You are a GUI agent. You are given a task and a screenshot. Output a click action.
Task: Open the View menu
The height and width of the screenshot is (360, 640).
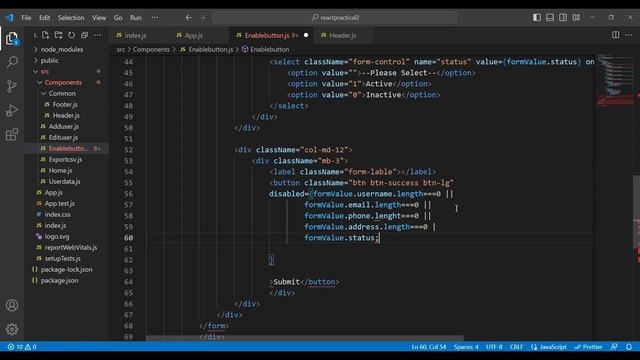tap(99, 18)
